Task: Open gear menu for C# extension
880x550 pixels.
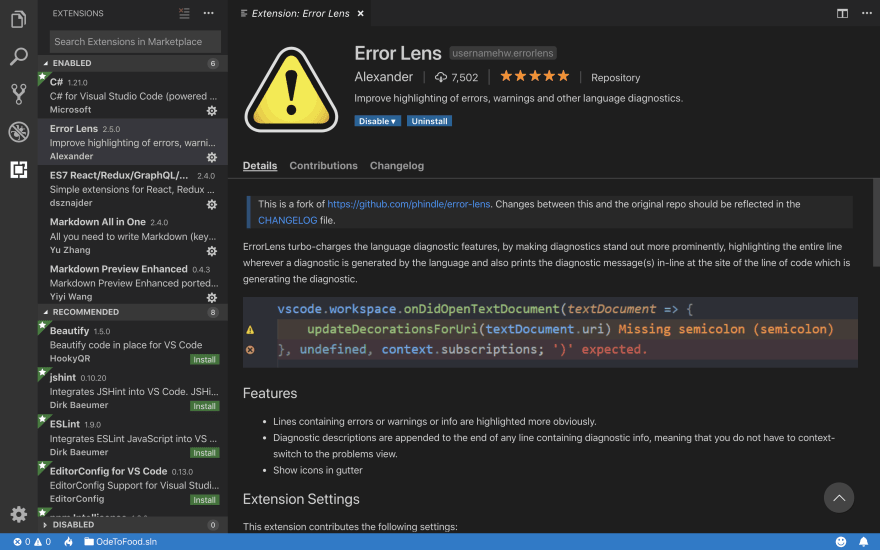Action: pyautogui.click(x=212, y=111)
